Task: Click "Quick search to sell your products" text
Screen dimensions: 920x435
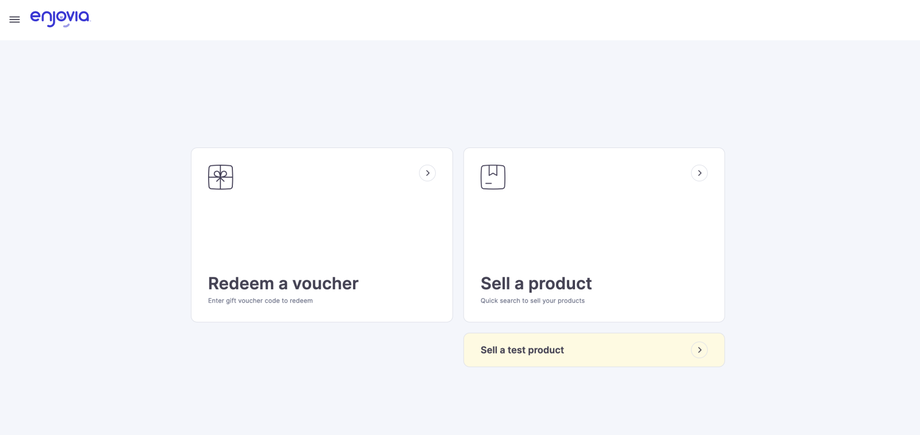Action: pyautogui.click(x=532, y=301)
